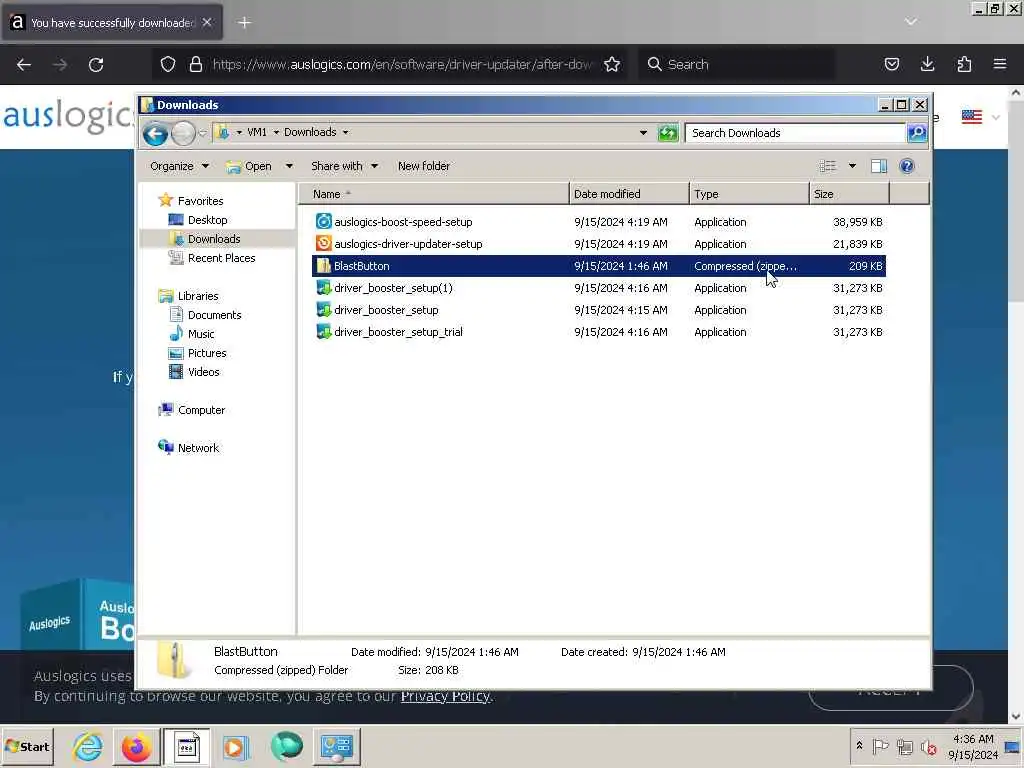
Task: Open Pictures library
Action: (x=207, y=353)
